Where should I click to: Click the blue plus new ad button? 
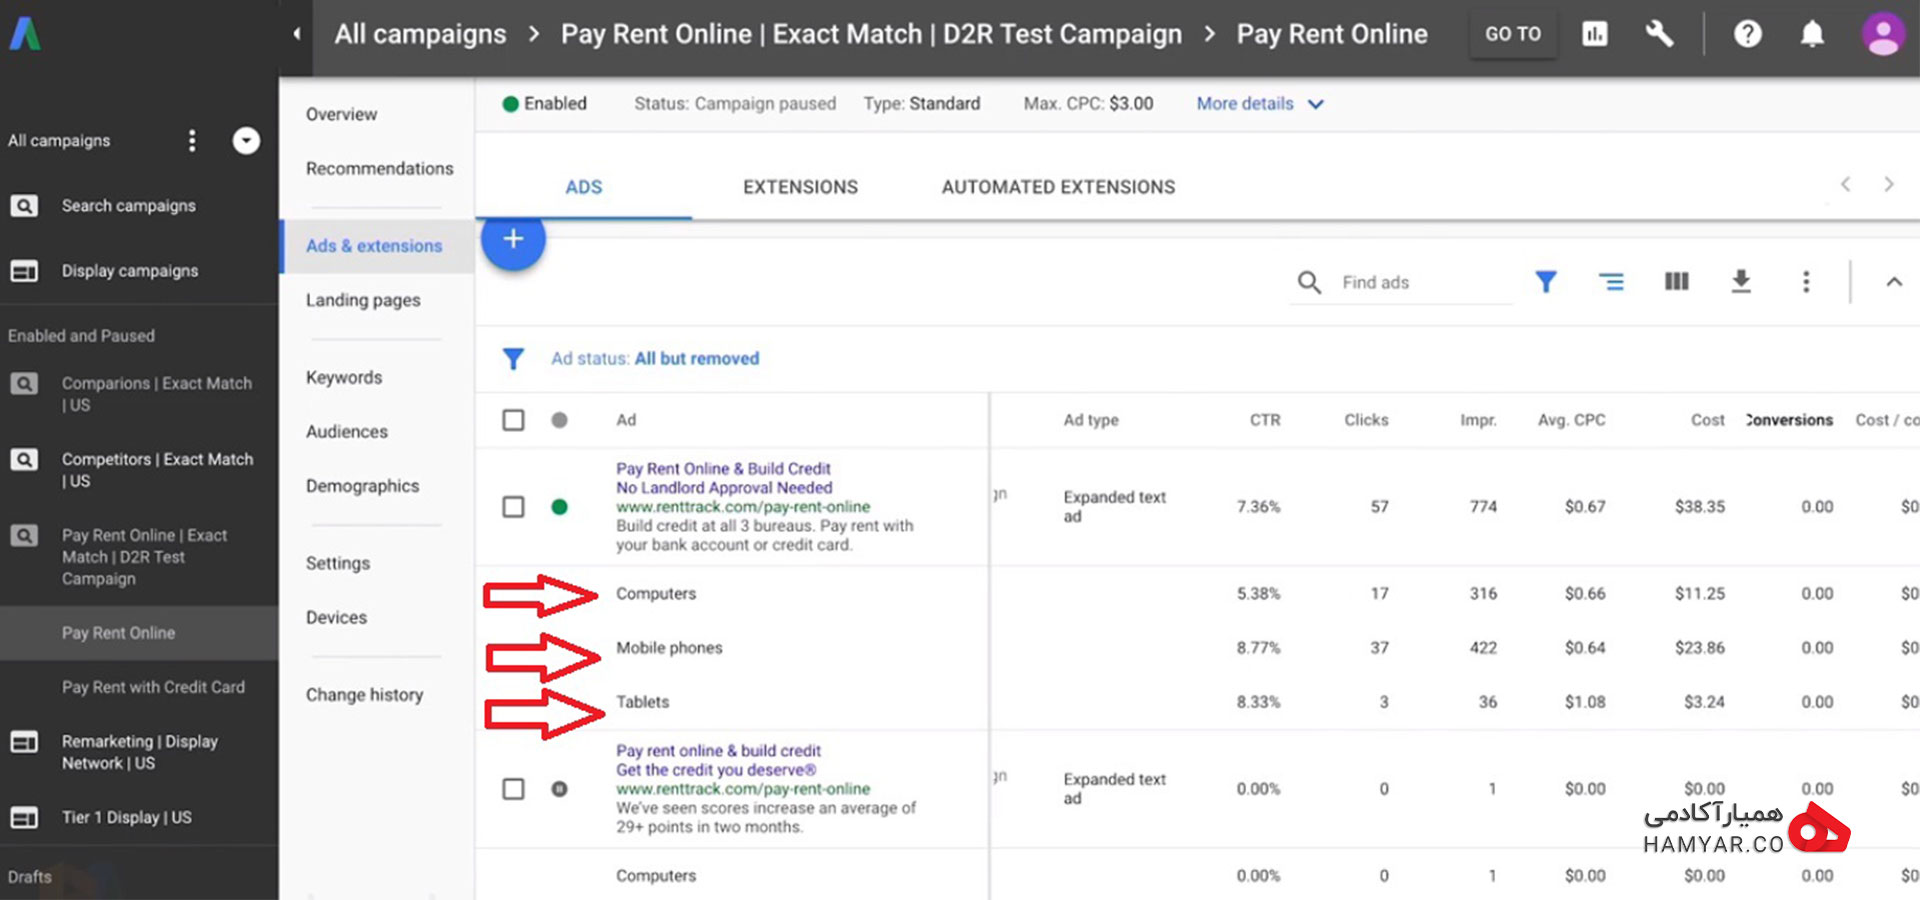[513, 239]
